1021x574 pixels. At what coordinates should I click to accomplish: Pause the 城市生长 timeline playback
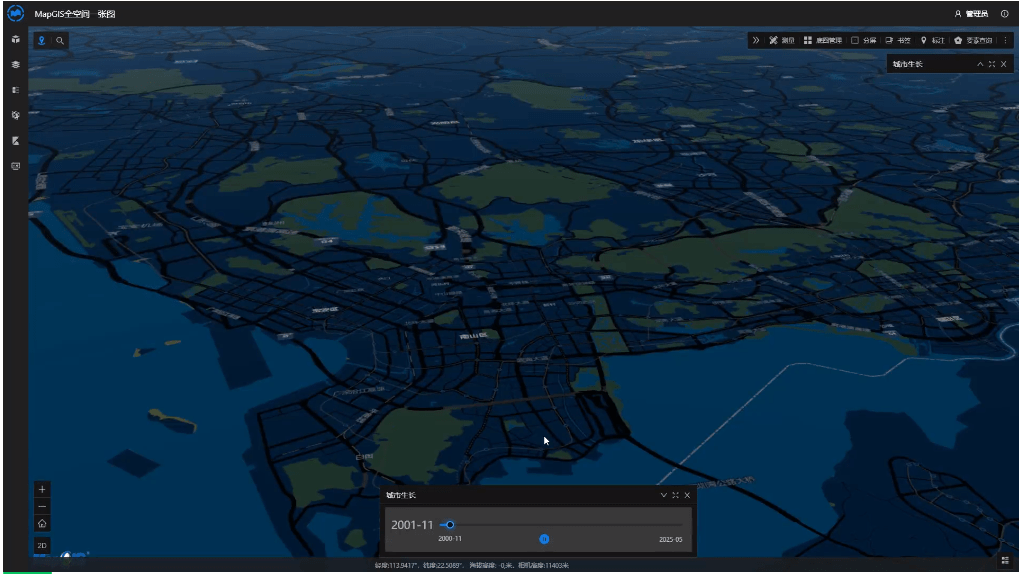coord(544,539)
